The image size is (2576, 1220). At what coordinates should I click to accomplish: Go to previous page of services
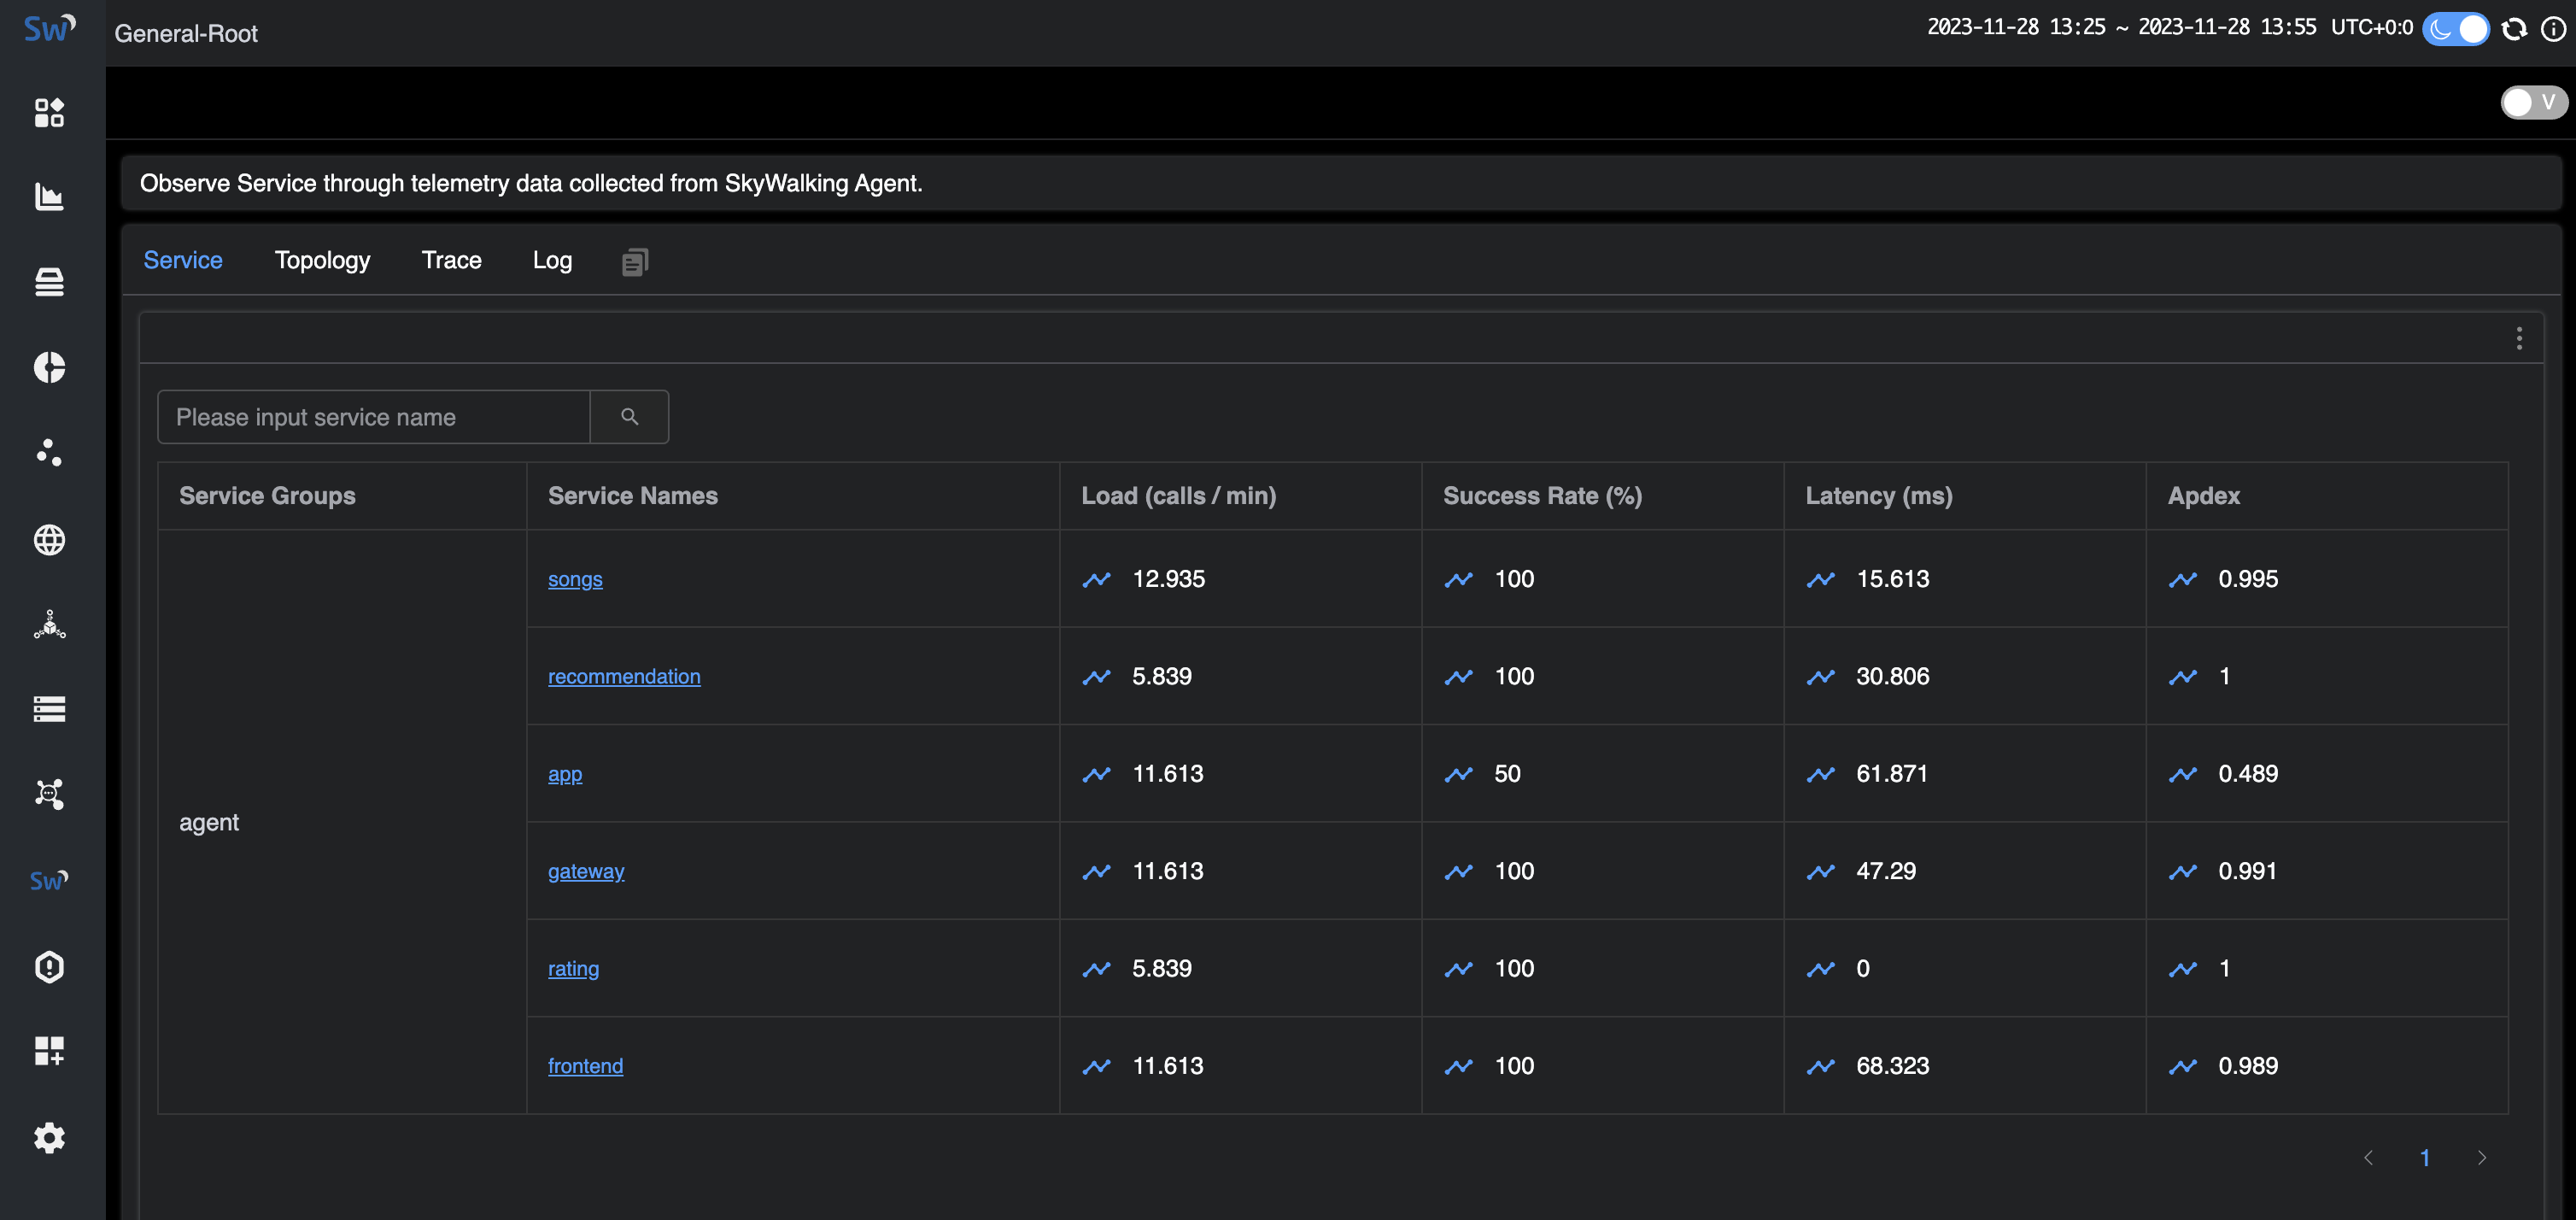click(x=2368, y=1158)
